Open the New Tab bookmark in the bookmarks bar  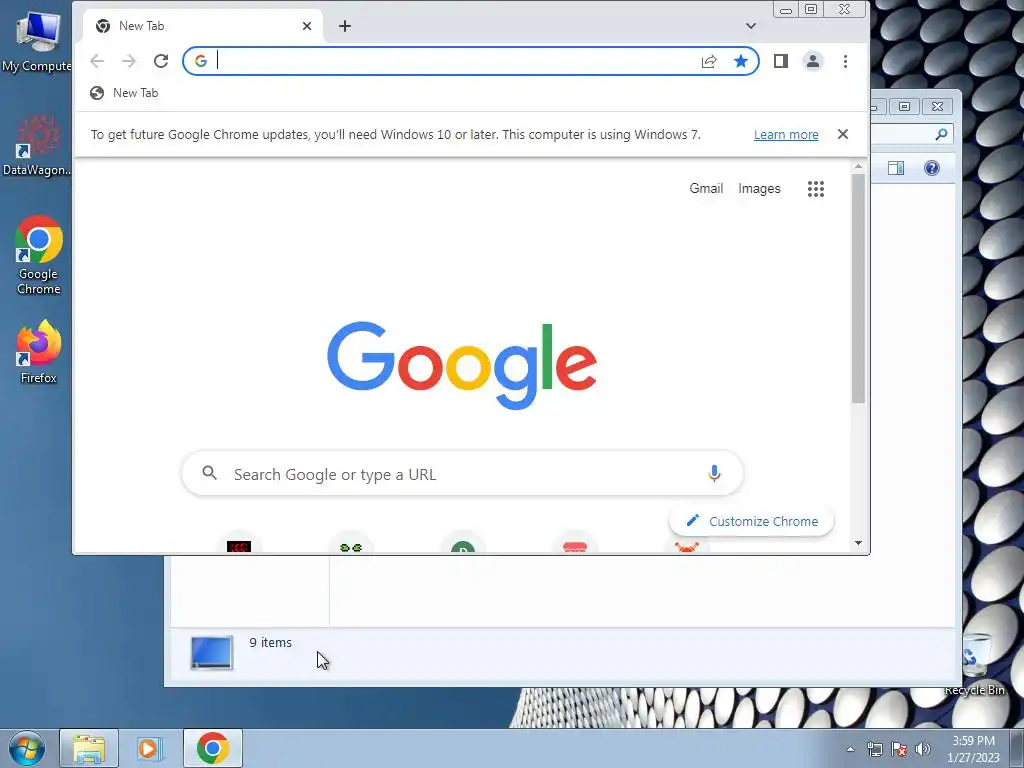coord(124,93)
